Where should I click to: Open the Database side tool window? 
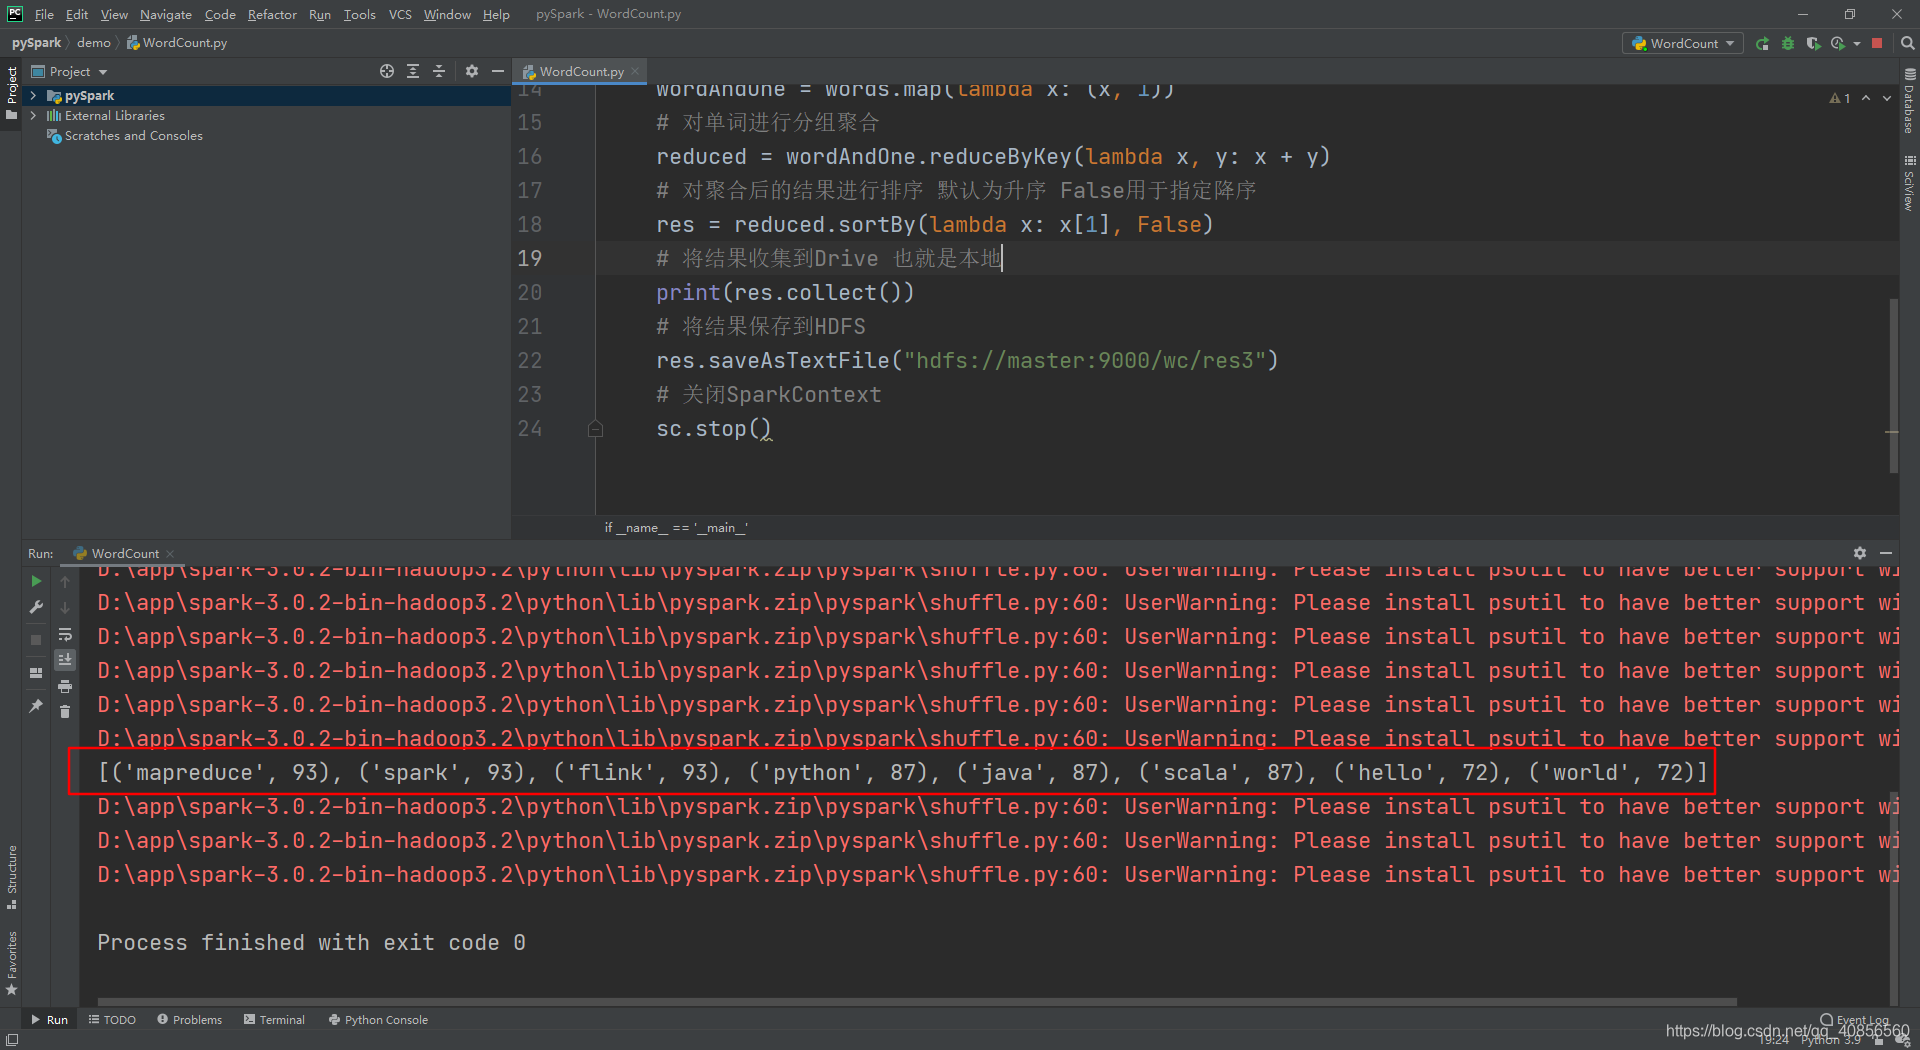1909,101
